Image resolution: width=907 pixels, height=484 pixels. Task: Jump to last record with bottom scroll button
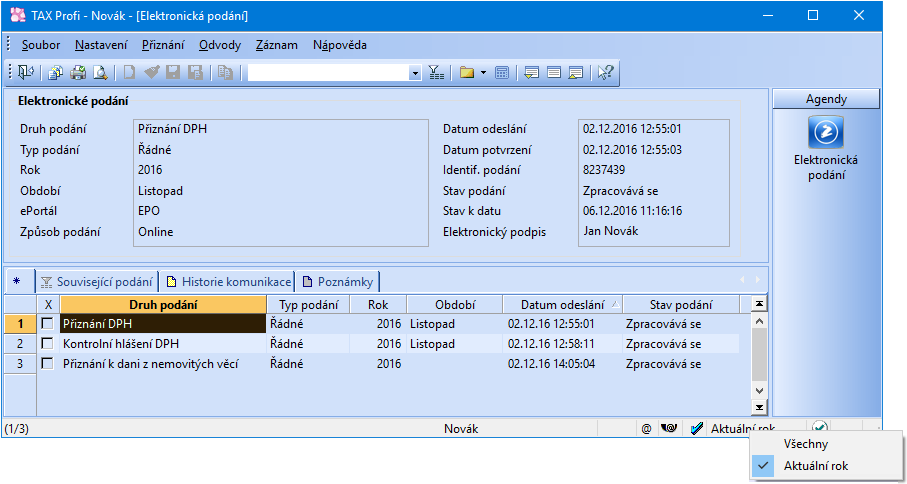759,408
